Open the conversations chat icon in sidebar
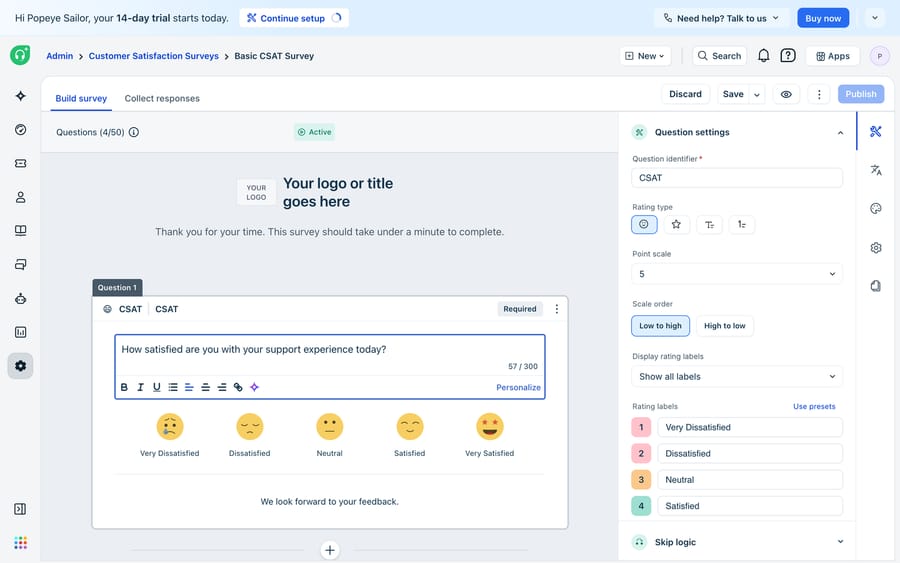This screenshot has height=563, width=900. click(x=21, y=265)
